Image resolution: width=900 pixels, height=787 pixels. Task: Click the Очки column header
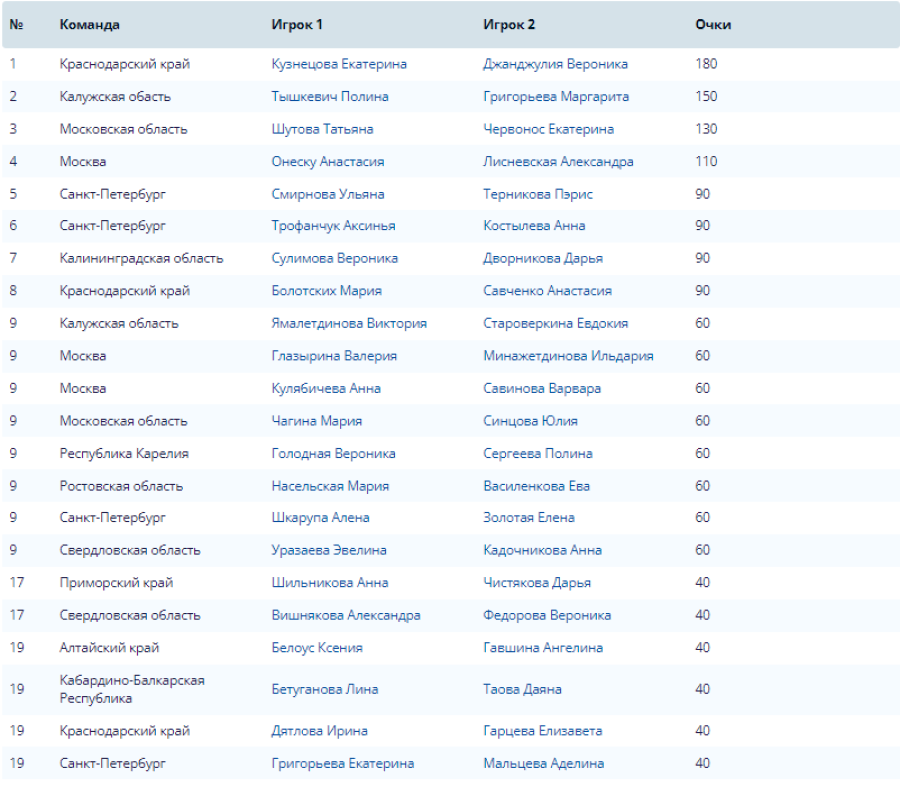pos(713,24)
